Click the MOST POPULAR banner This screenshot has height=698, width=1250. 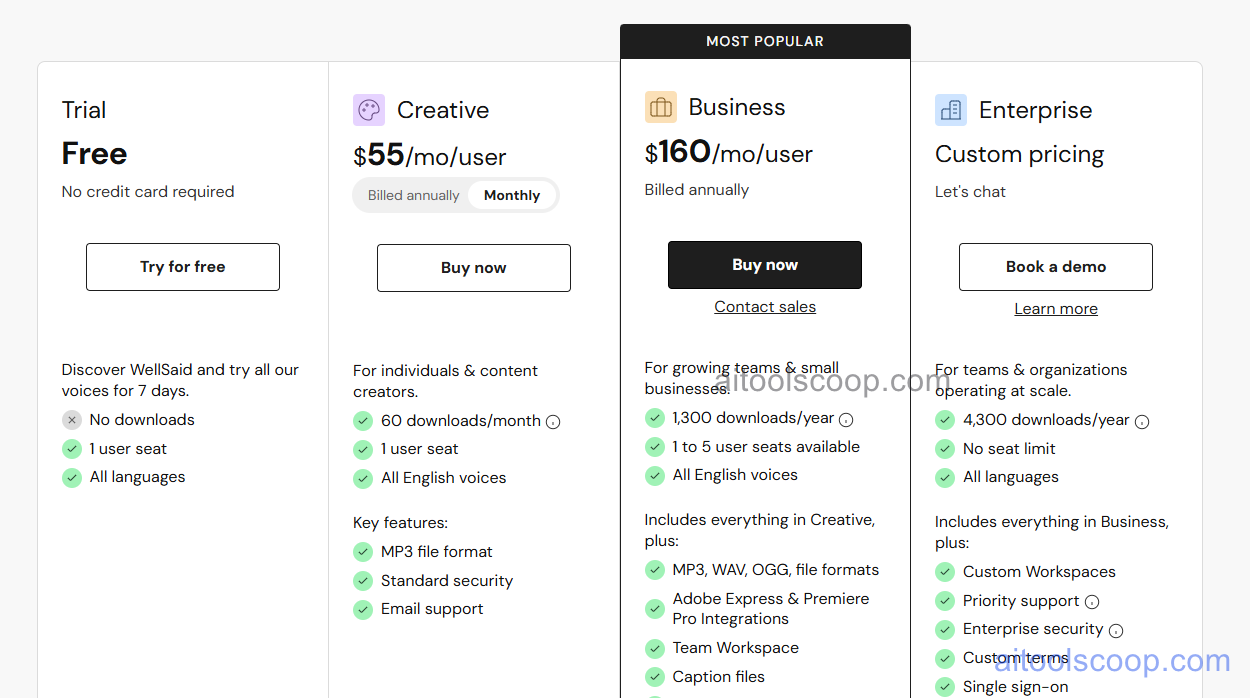pos(765,42)
